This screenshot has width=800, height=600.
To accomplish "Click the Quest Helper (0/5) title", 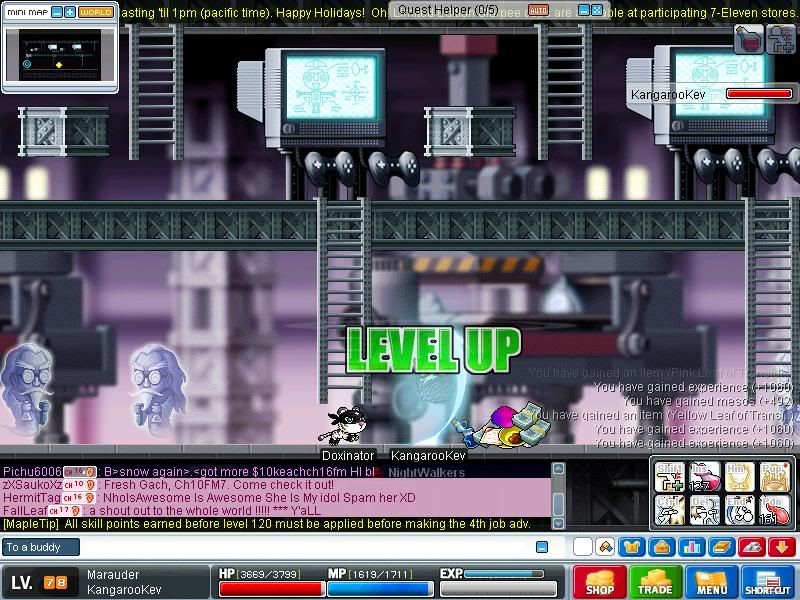I will [x=448, y=10].
